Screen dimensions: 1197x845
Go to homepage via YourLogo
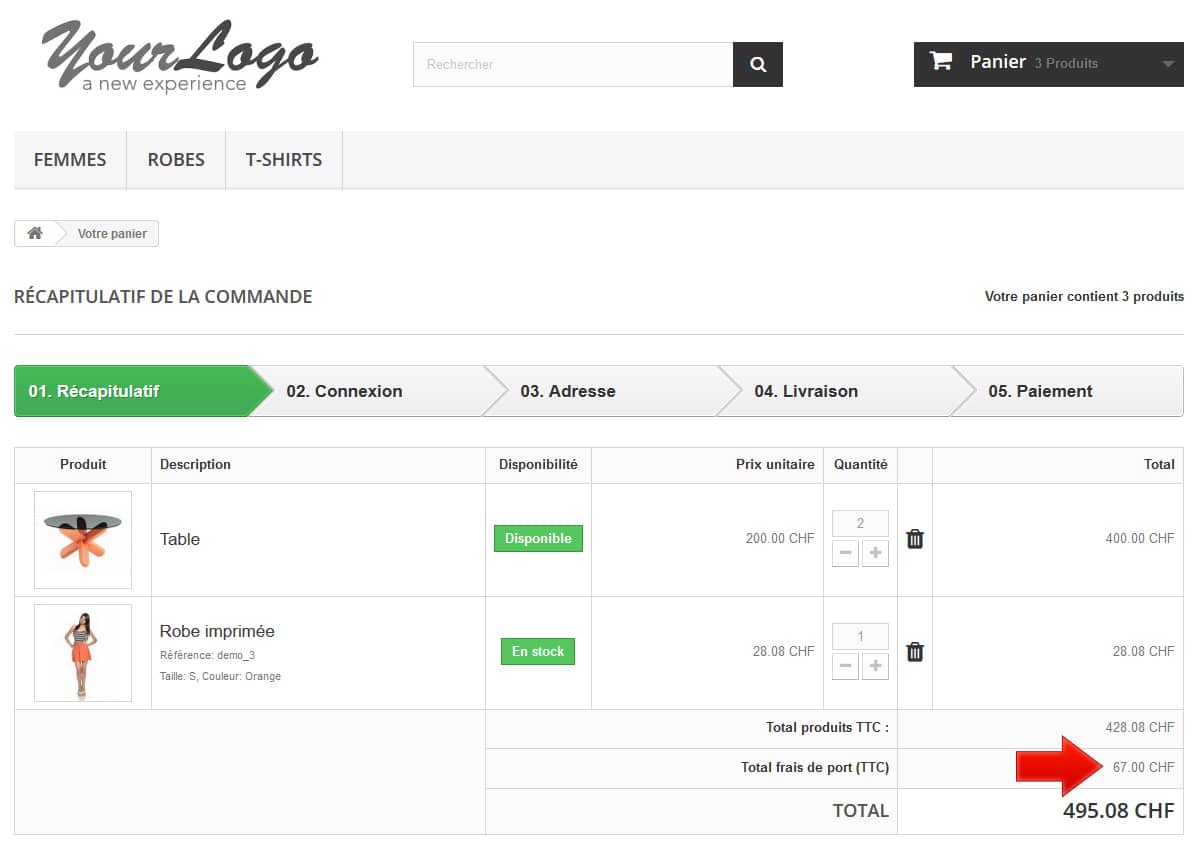pyautogui.click(x=180, y=56)
